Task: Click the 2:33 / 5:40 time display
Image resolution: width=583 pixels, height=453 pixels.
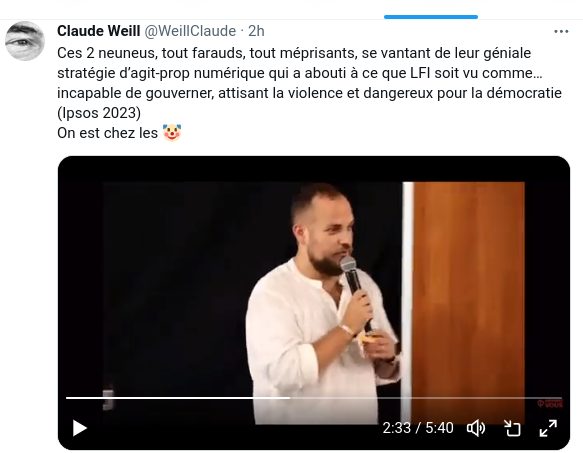Action: [x=418, y=428]
